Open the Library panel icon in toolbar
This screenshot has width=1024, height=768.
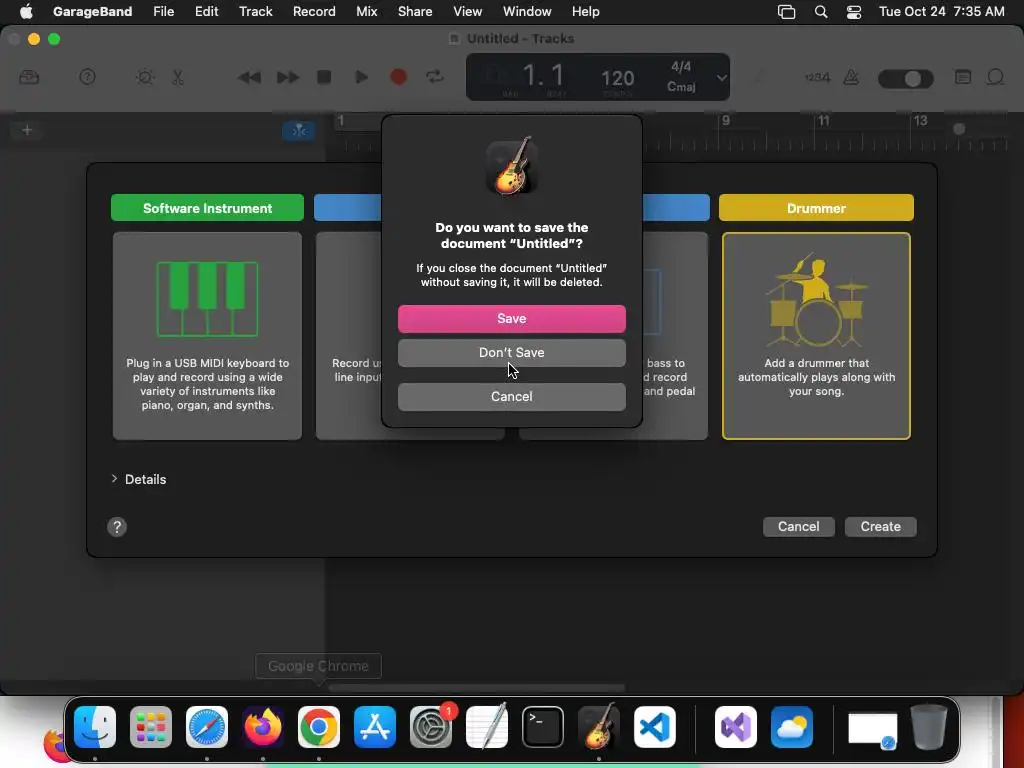29,78
